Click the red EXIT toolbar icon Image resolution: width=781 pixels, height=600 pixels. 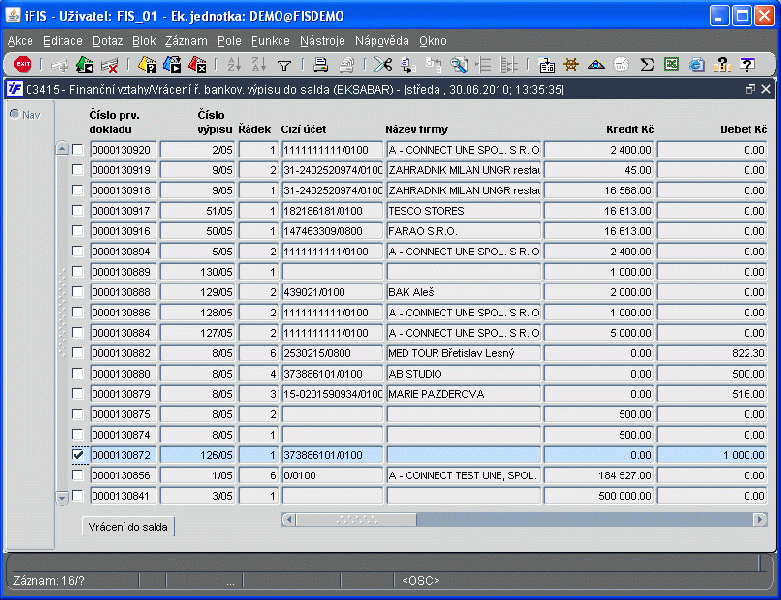22,65
